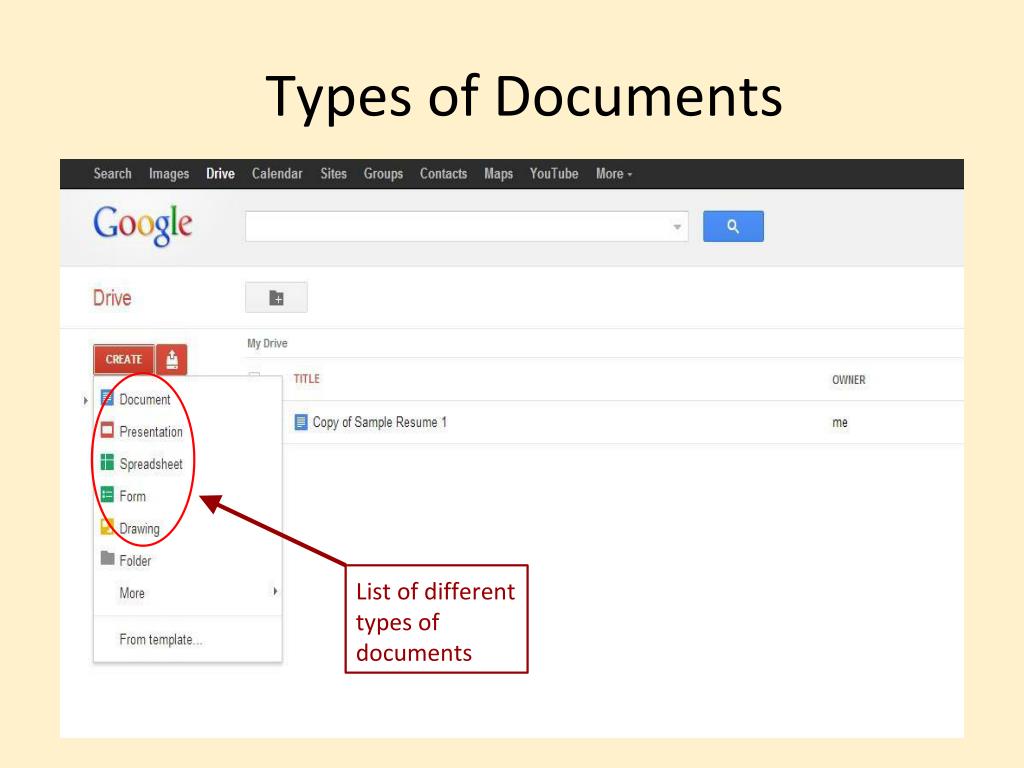Open Calendar in the top navigation bar
Viewport: 1024px width, 768px height.
[277, 174]
